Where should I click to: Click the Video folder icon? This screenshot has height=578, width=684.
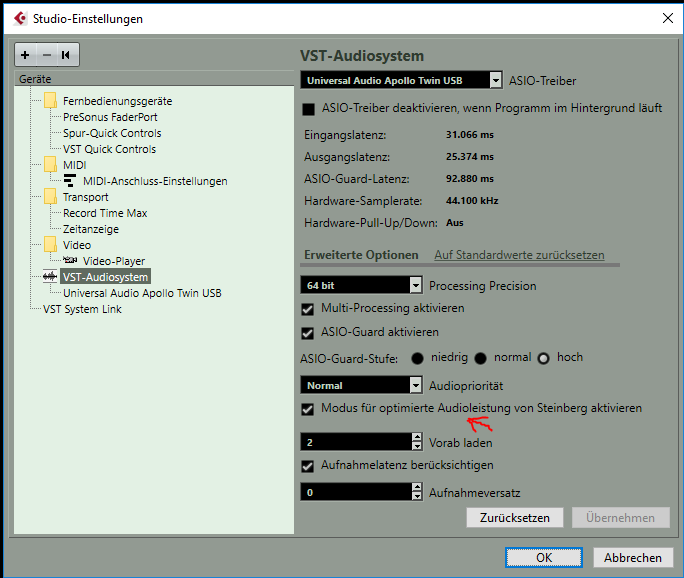(x=50, y=244)
